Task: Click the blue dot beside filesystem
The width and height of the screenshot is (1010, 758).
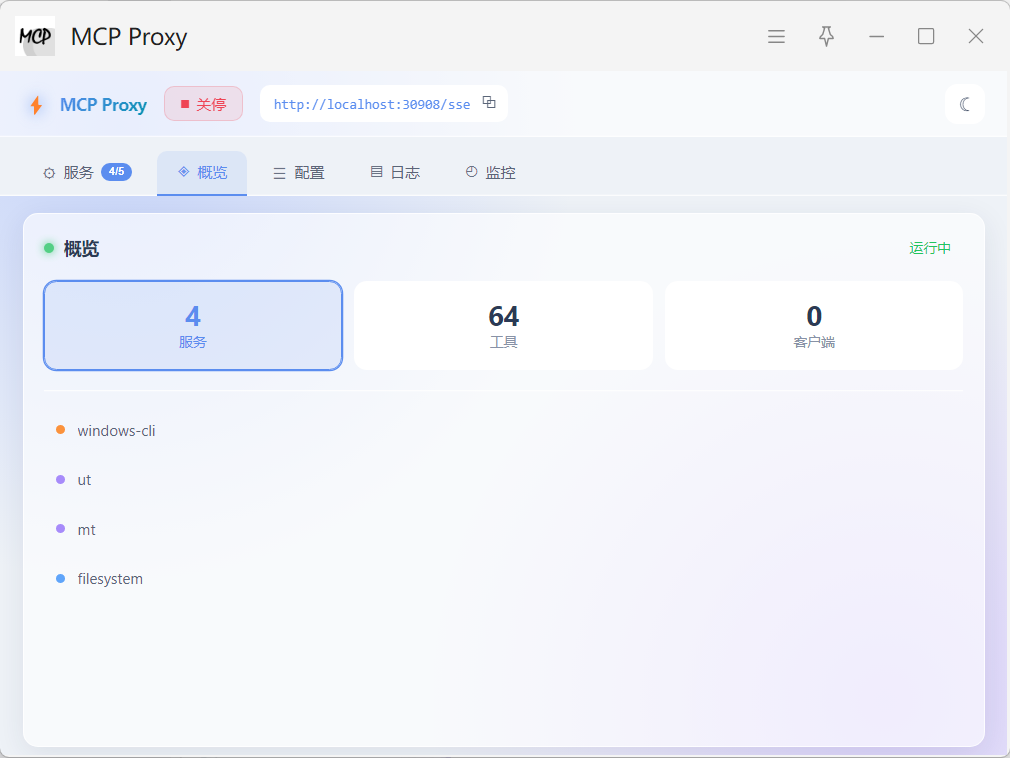Action: [61, 578]
